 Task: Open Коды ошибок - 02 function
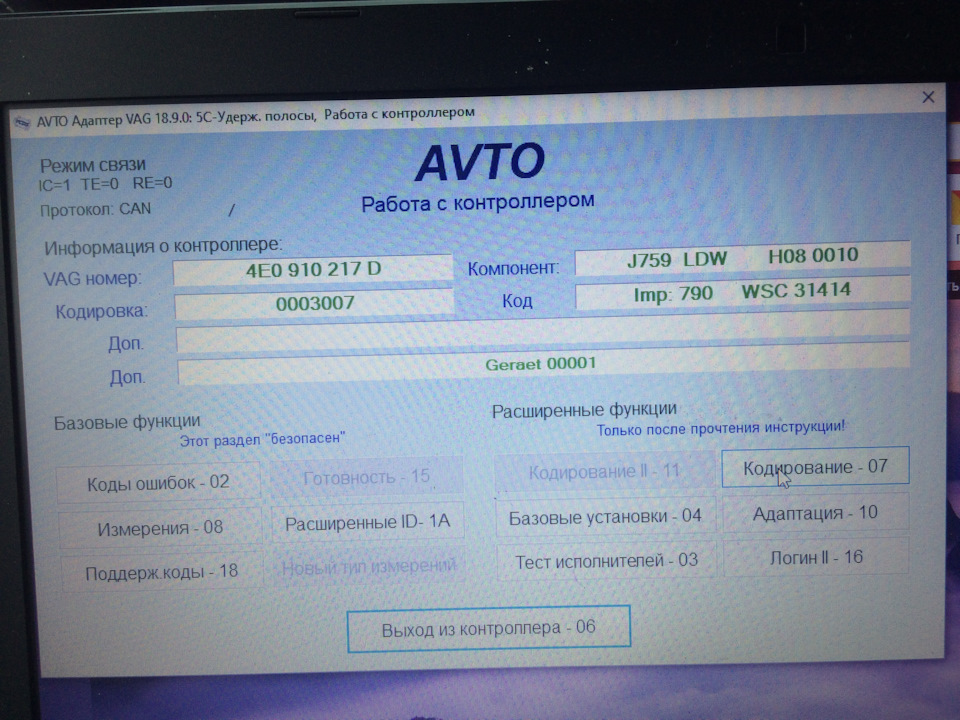[159, 482]
